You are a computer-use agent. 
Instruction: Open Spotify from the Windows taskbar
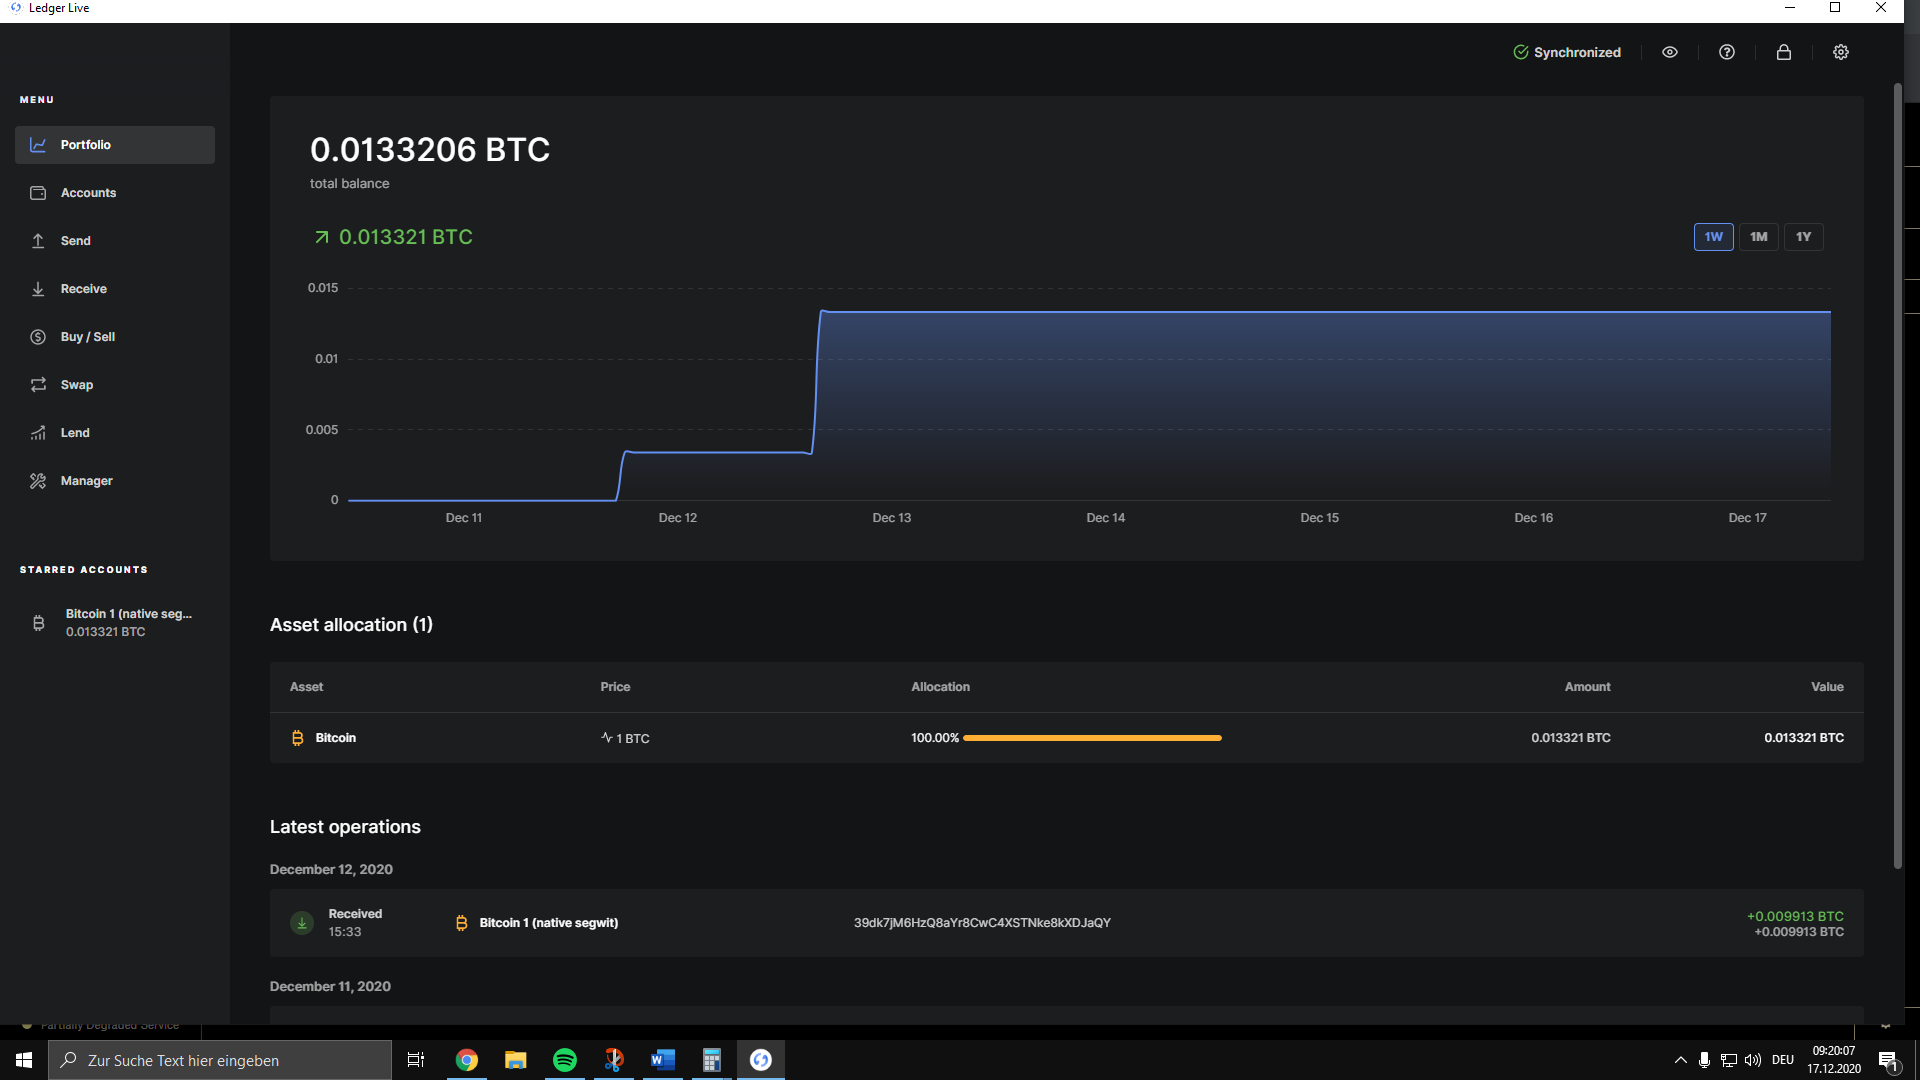(565, 1060)
